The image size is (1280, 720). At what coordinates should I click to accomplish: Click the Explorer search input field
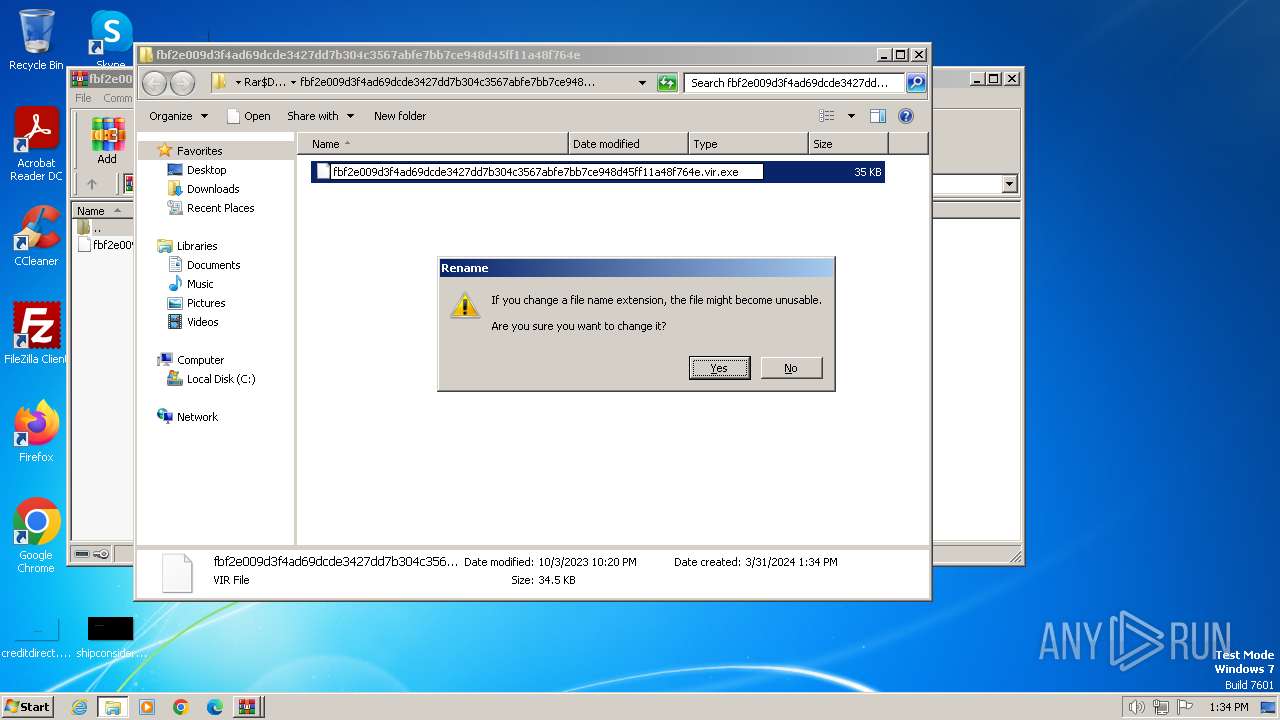[794, 83]
